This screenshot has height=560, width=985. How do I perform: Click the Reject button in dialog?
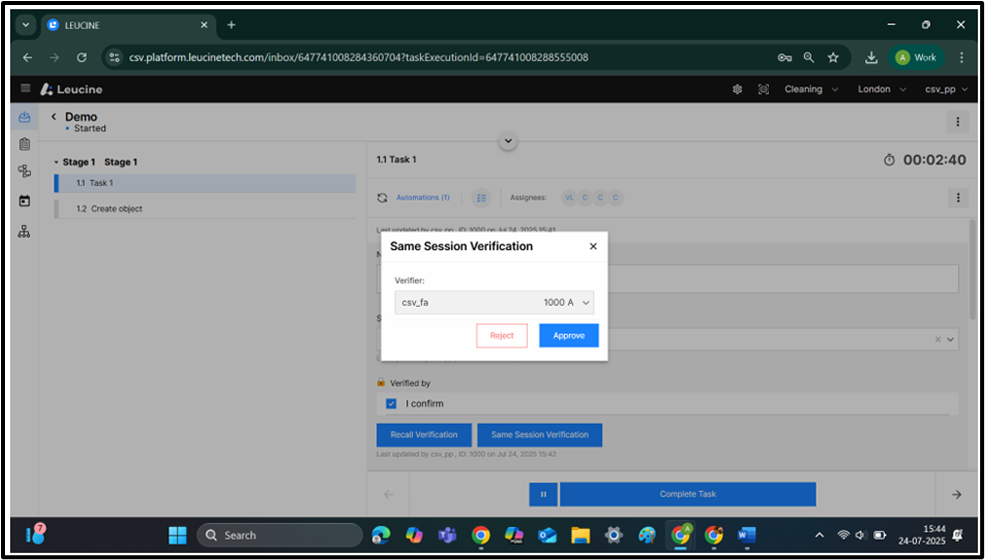pos(502,336)
